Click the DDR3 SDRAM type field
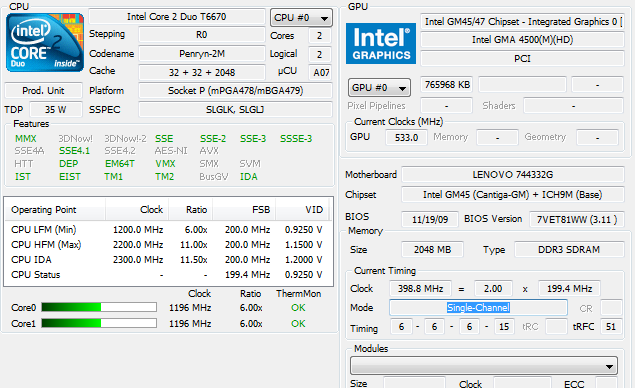The height and width of the screenshot is (388, 635). pos(569,249)
